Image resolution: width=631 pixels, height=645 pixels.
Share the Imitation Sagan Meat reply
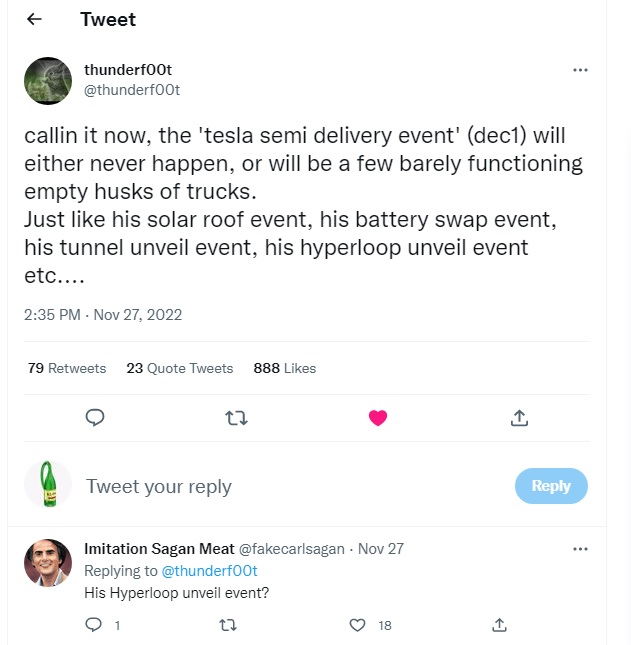pyautogui.click(x=499, y=625)
